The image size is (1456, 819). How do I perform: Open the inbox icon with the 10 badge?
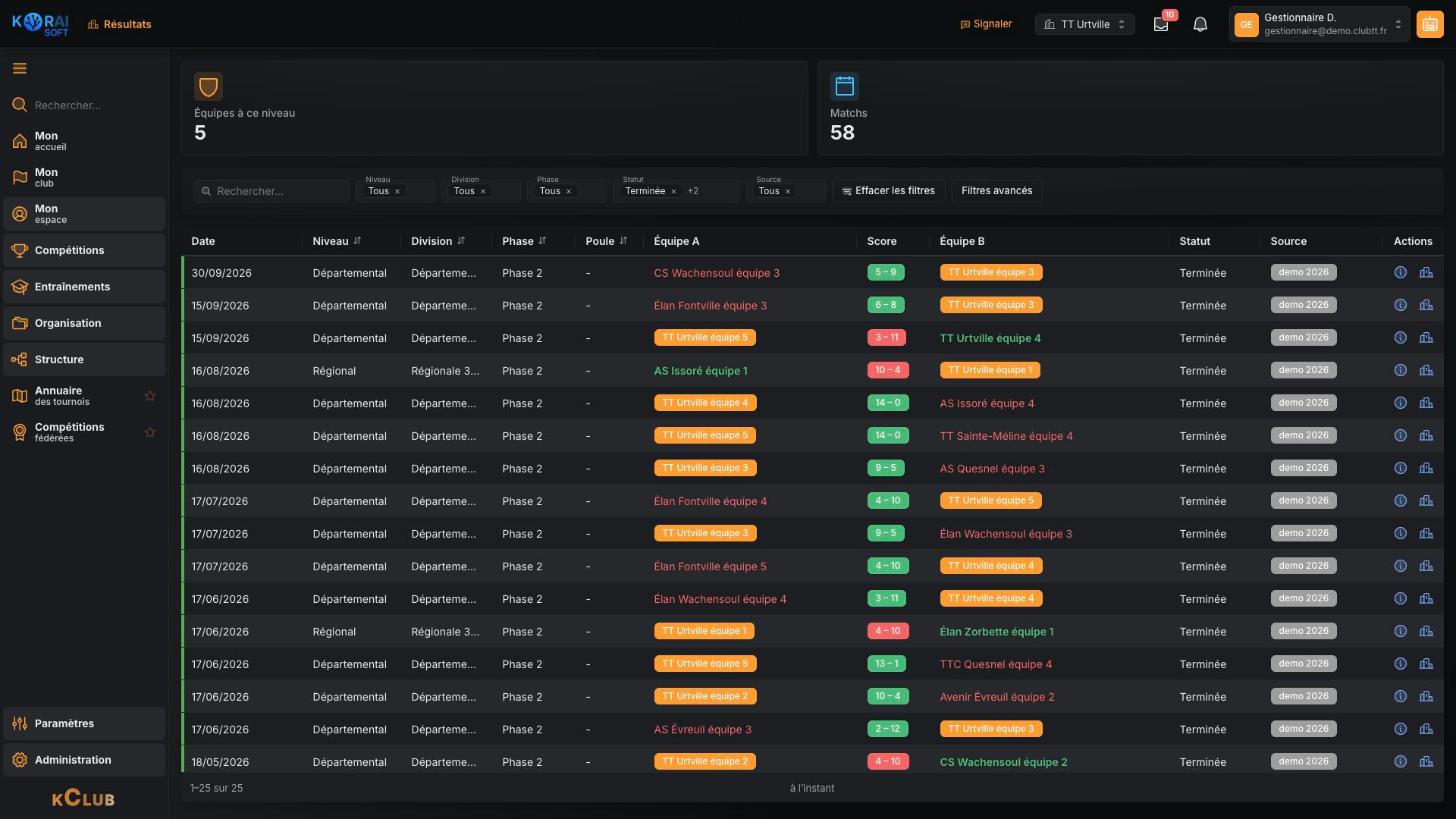pyautogui.click(x=1161, y=24)
